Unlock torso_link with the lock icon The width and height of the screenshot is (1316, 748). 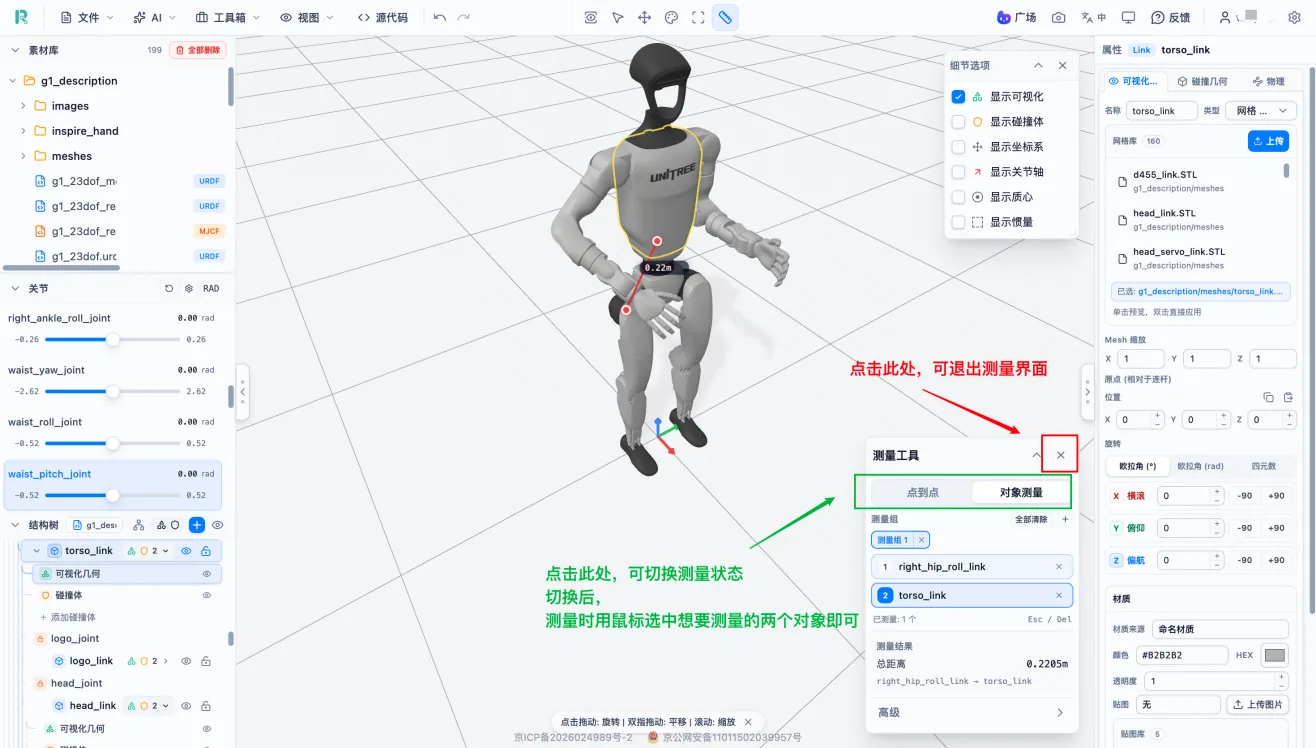(206, 551)
